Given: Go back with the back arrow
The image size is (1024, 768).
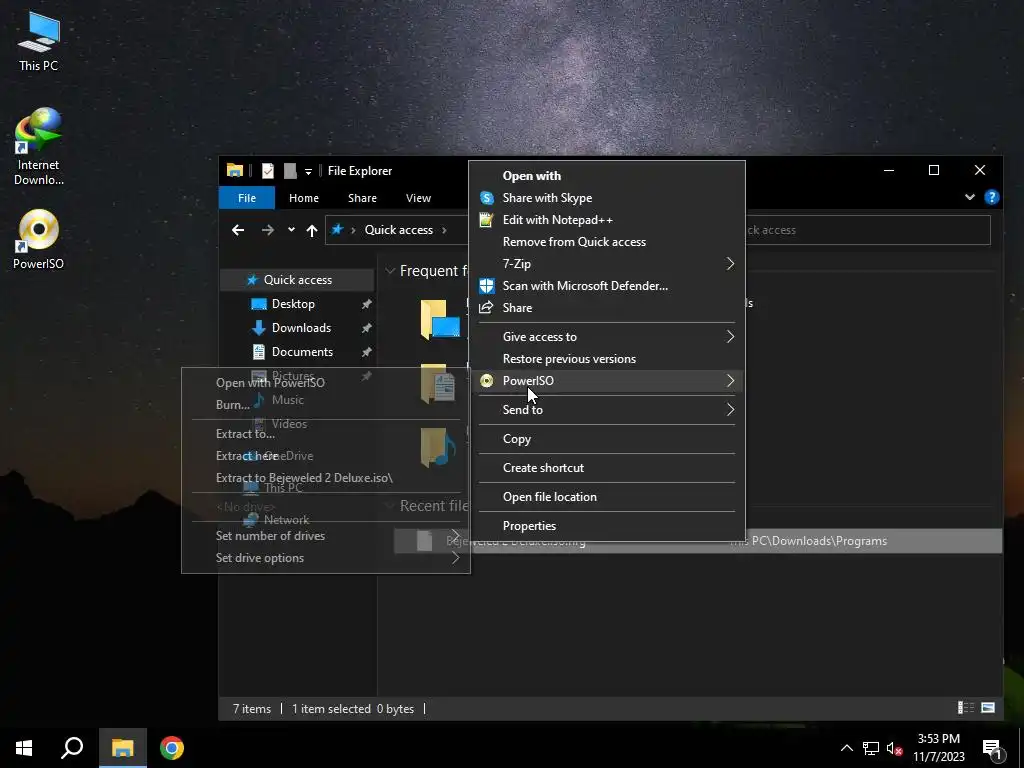Looking at the screenshot, I should (x=238, y=230).
